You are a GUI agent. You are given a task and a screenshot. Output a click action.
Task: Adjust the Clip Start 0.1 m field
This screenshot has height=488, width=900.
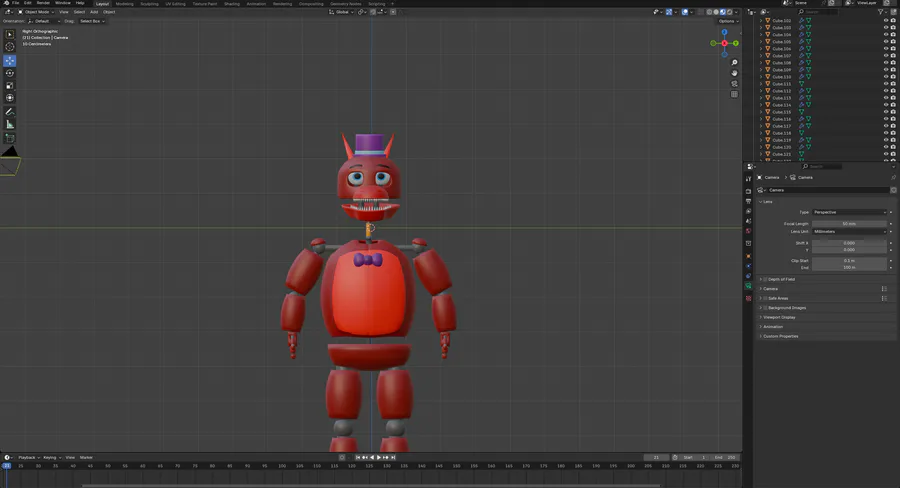(849, 261)
